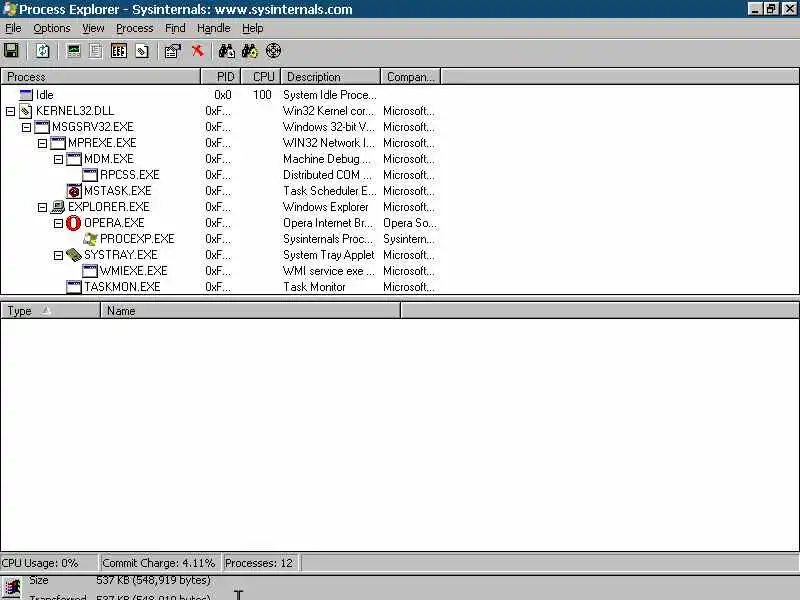Click the 'Sysintern...' company cell
The width and height of the screenshot is (800, 600).
click(x=409, y=239)
